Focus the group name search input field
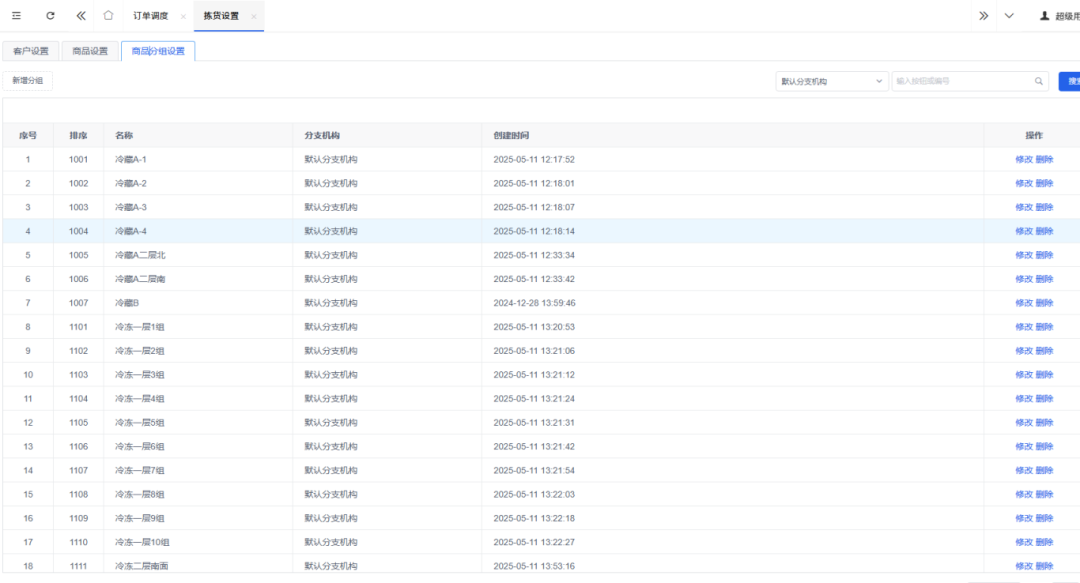 (x=960, y=81)
